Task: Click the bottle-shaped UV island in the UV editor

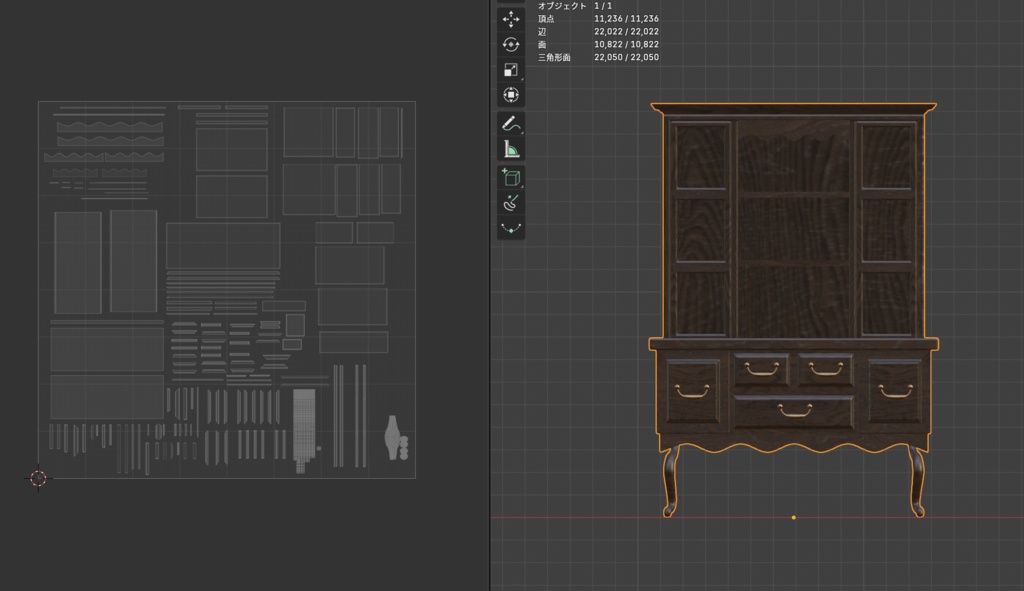Action: 394,438
